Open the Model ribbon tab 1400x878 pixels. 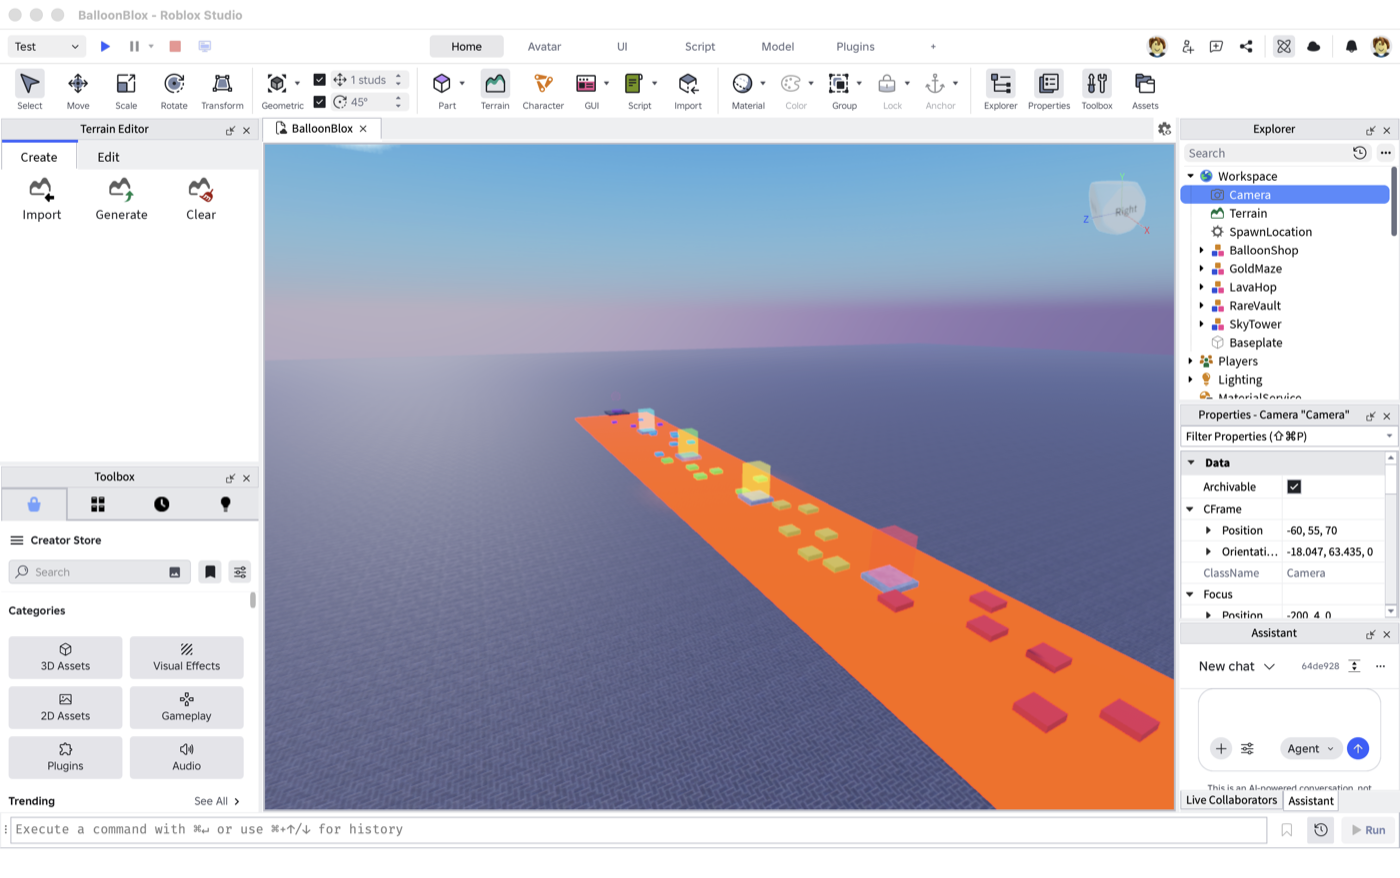[x=777, y=47]
